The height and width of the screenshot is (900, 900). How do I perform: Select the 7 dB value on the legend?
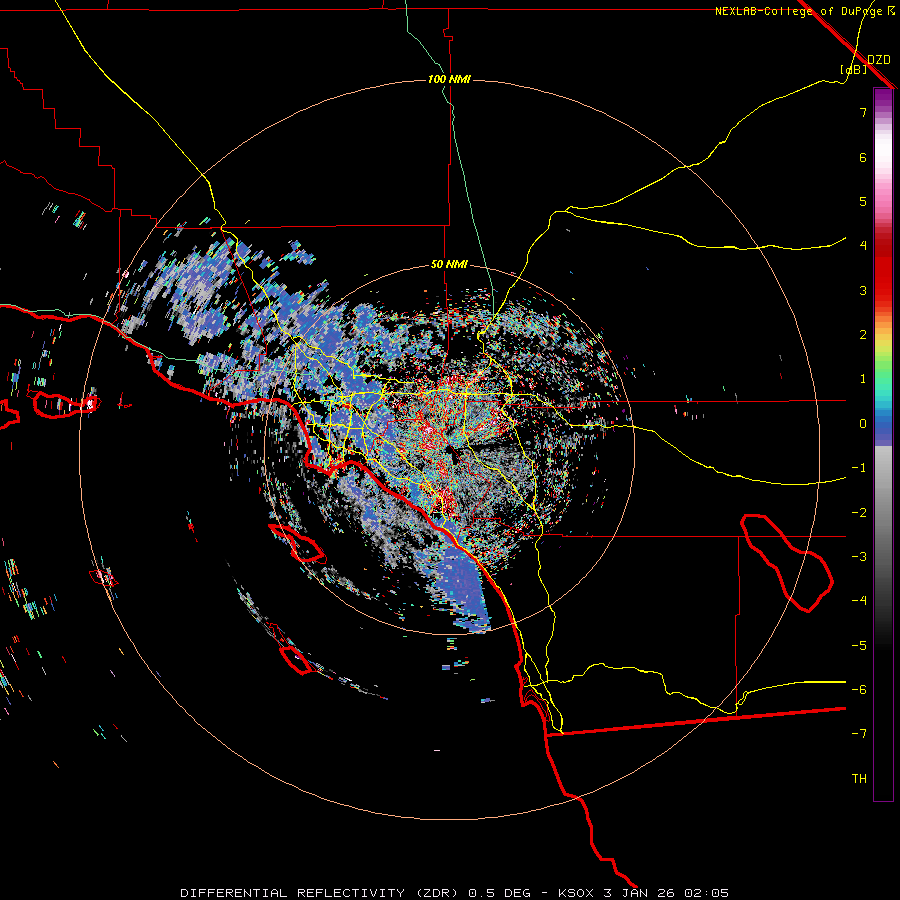[x=863, y=112]
